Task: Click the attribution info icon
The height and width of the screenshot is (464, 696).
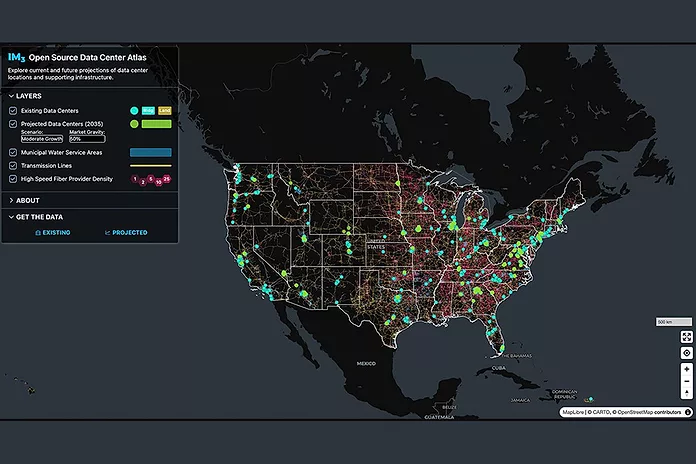Action: click(688, 412)
